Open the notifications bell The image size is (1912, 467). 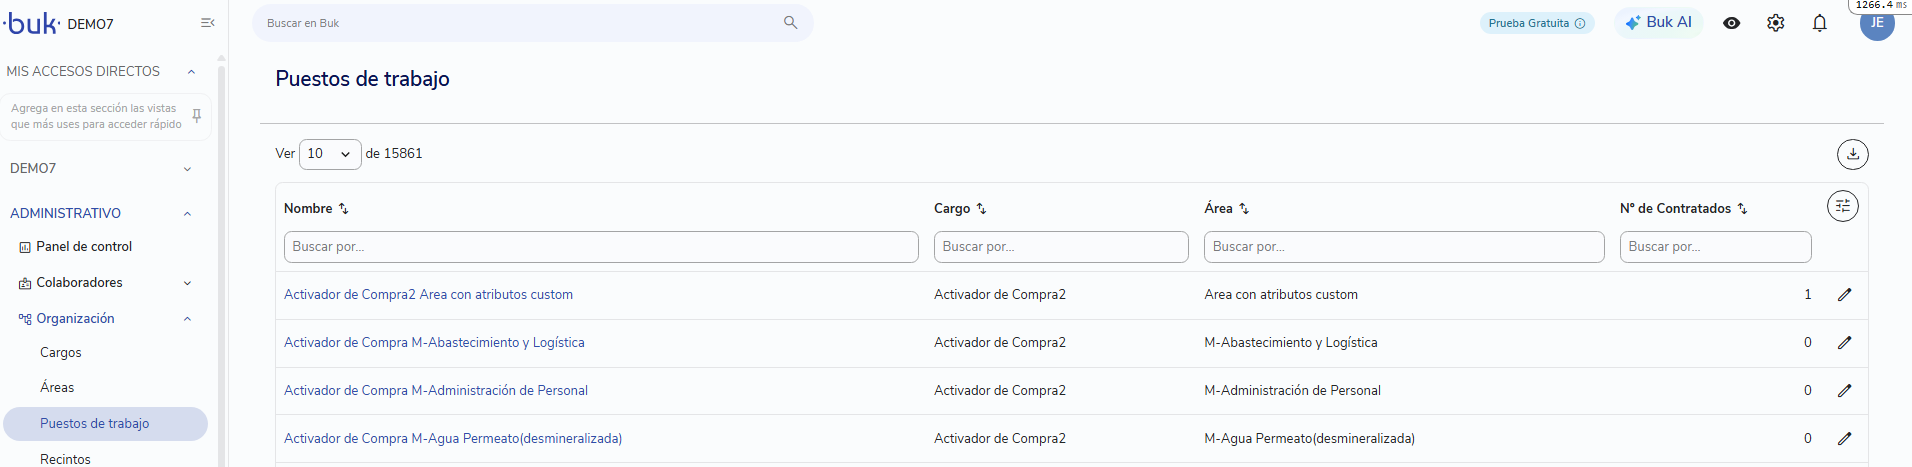(1819, 23)
